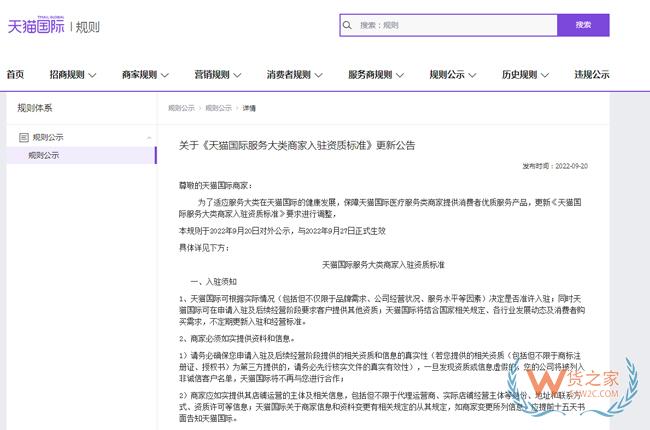Click the purple 搜索 button
650x430 pixels.
click(583, 25)
